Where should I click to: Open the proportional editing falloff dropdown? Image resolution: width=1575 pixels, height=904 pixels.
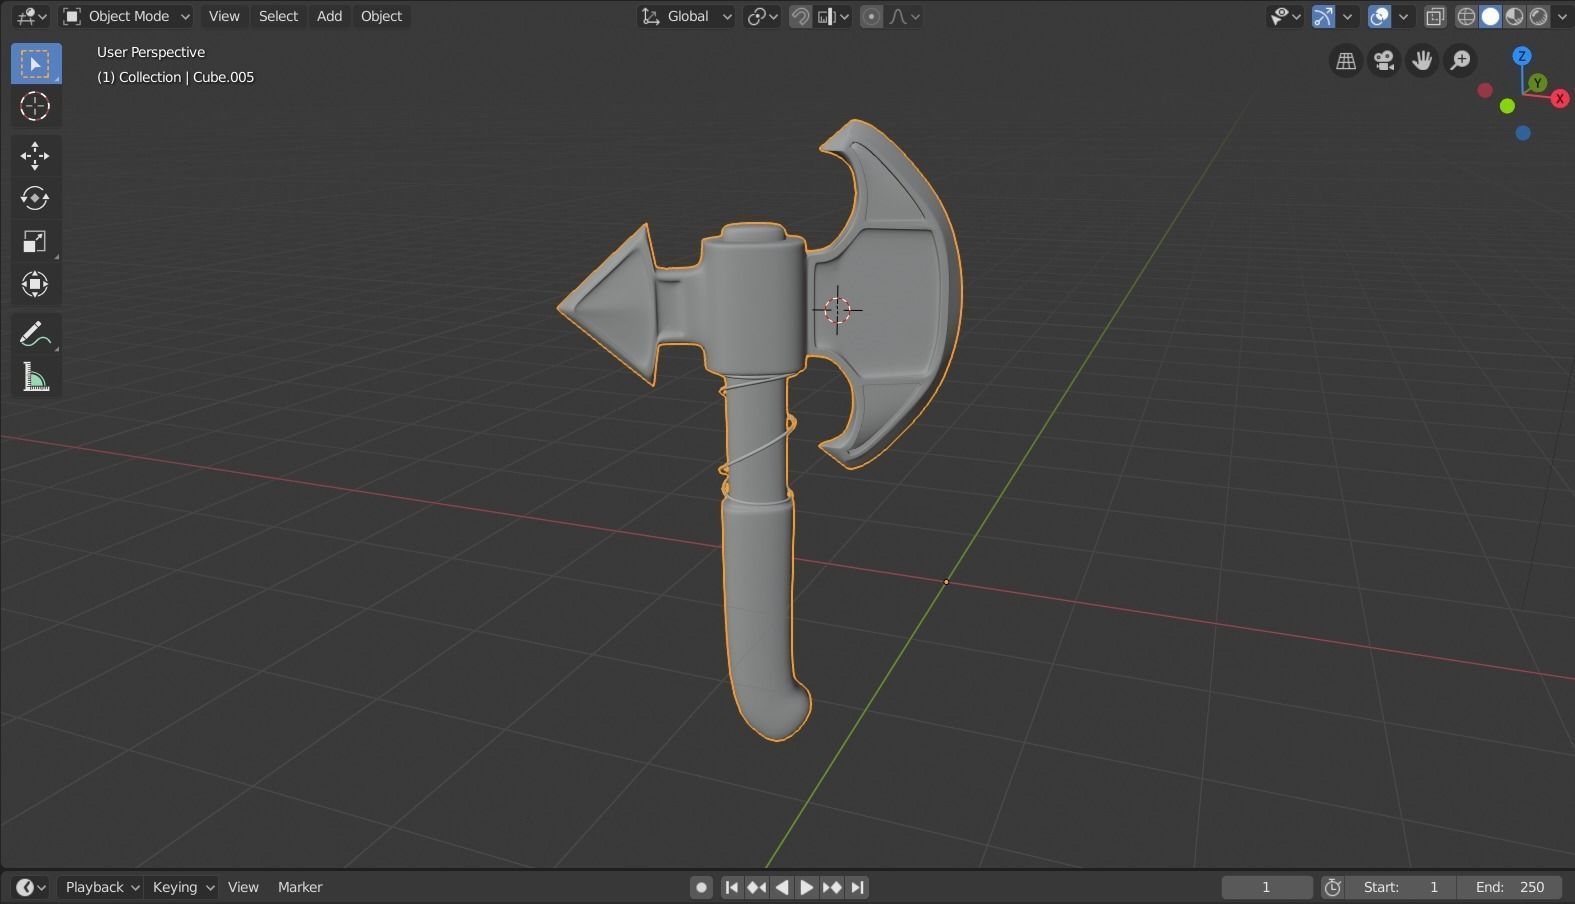coord(904,16)
